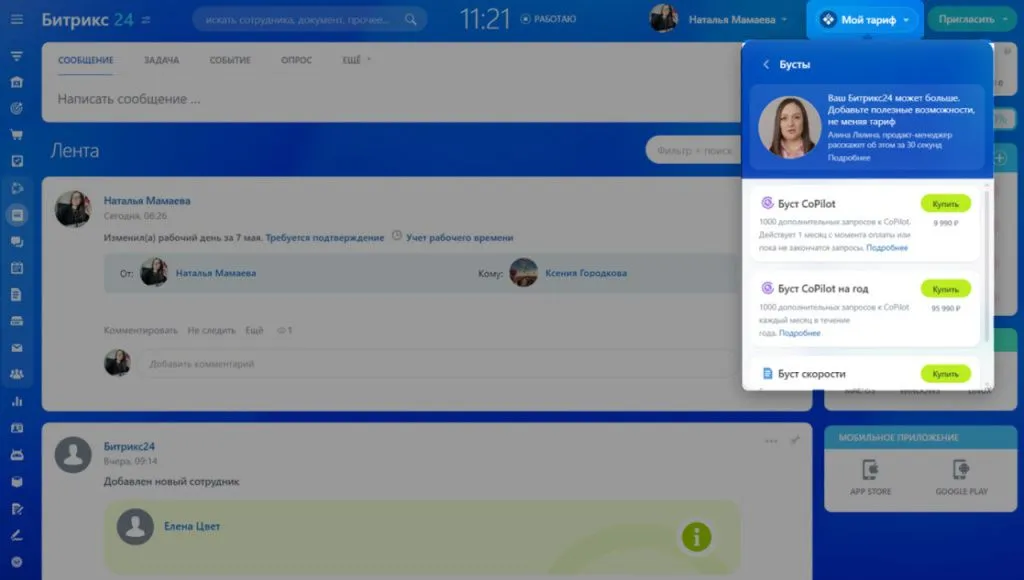Click the Google Play download icon
1024x580 pixels.
tap(960, 471)
